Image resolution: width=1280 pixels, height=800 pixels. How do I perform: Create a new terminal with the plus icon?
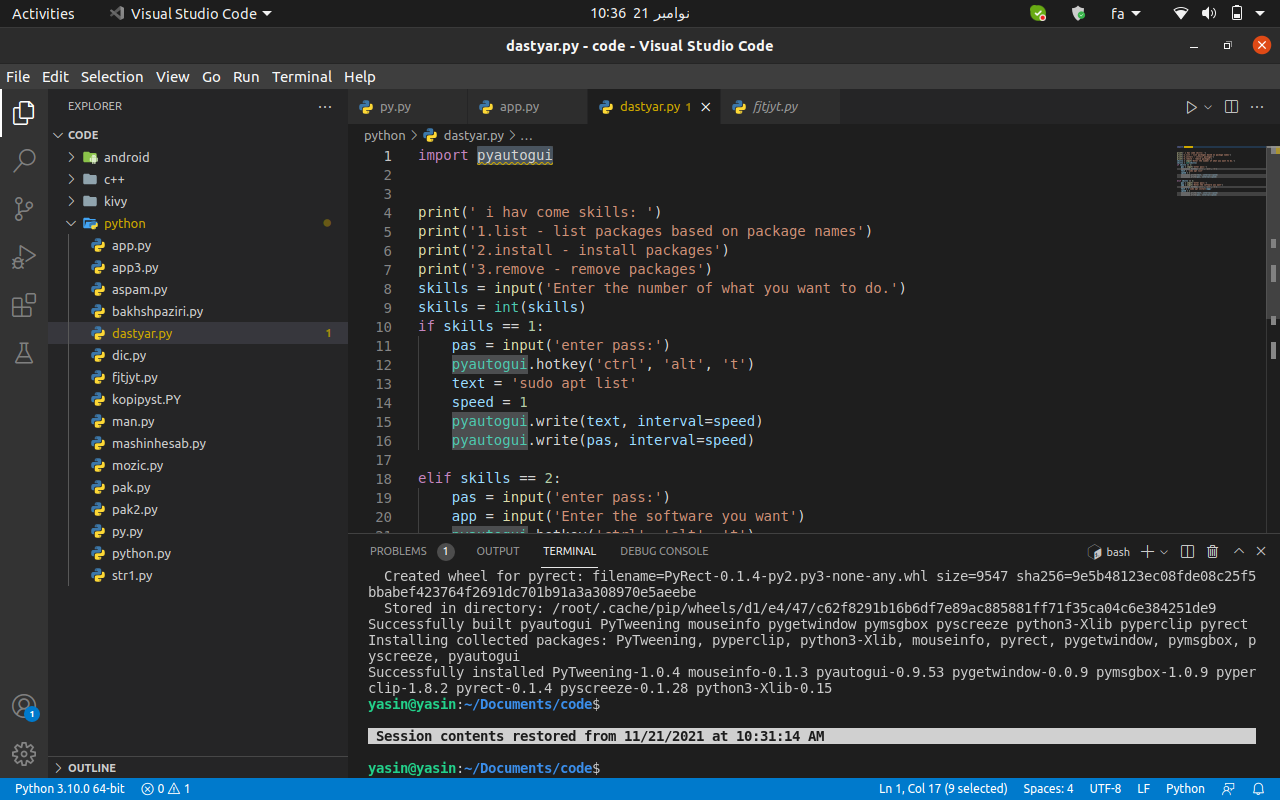pyautogui.click(x=1147, y=551)
